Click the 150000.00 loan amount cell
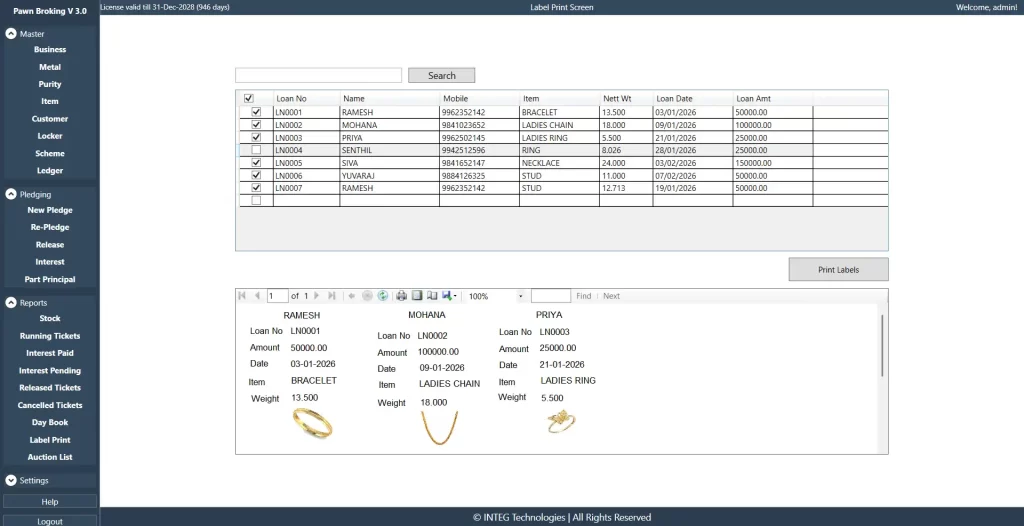This screenshot has width=1024, height=526. (773, 163)
